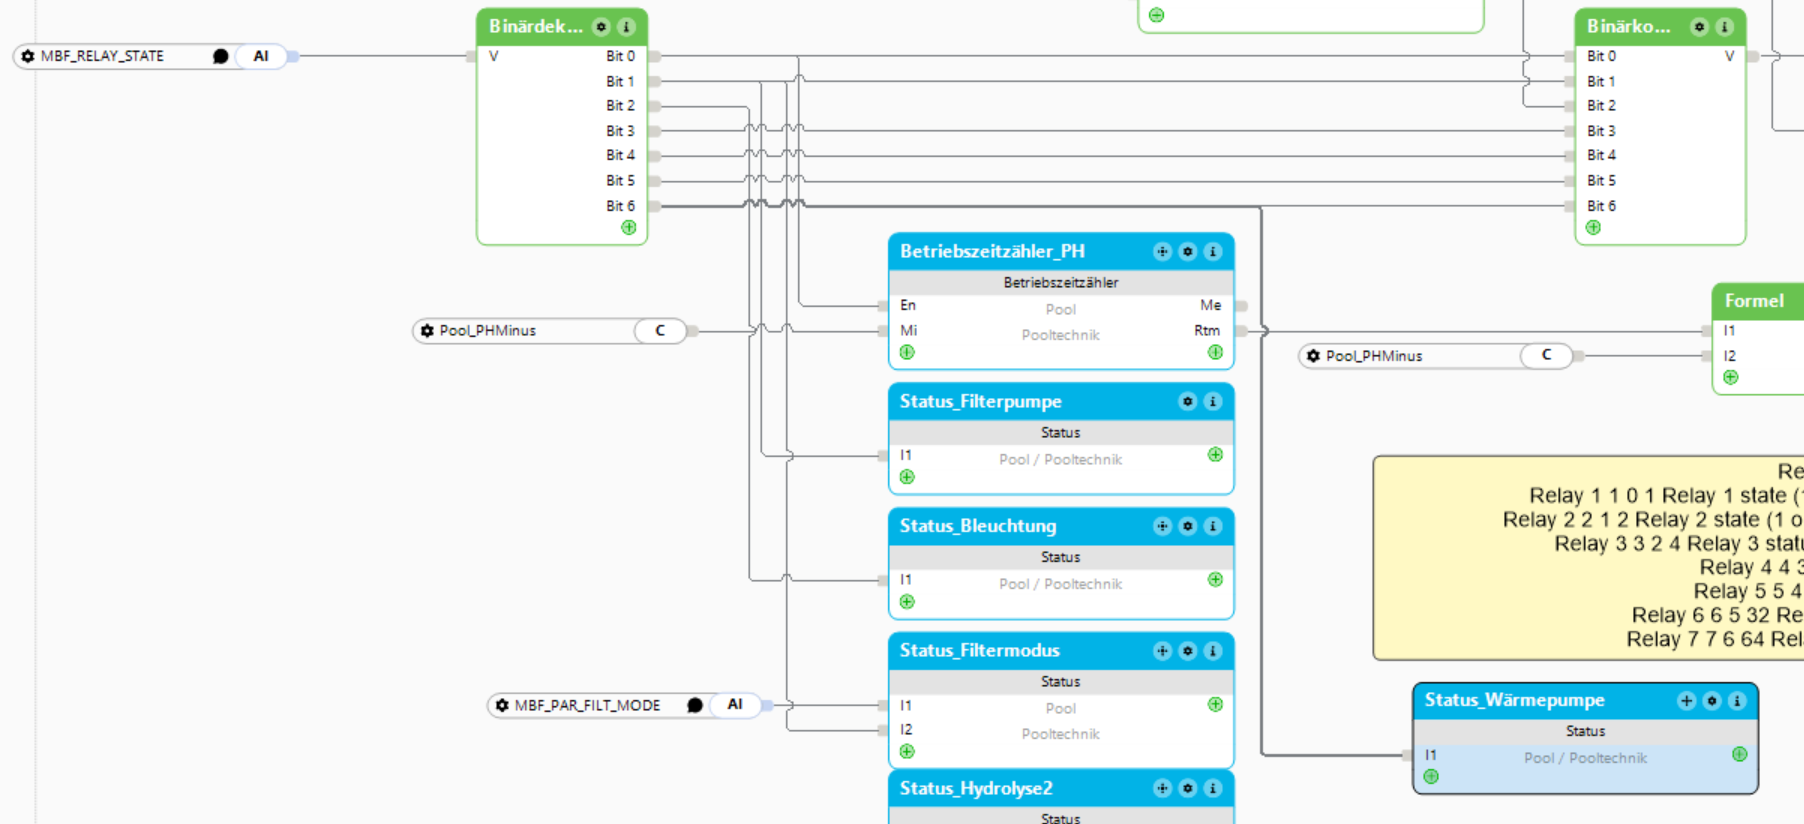The image size is (1804, 824).
Task: Add an output with Binärdek... green plus
Action: (629, 228)
